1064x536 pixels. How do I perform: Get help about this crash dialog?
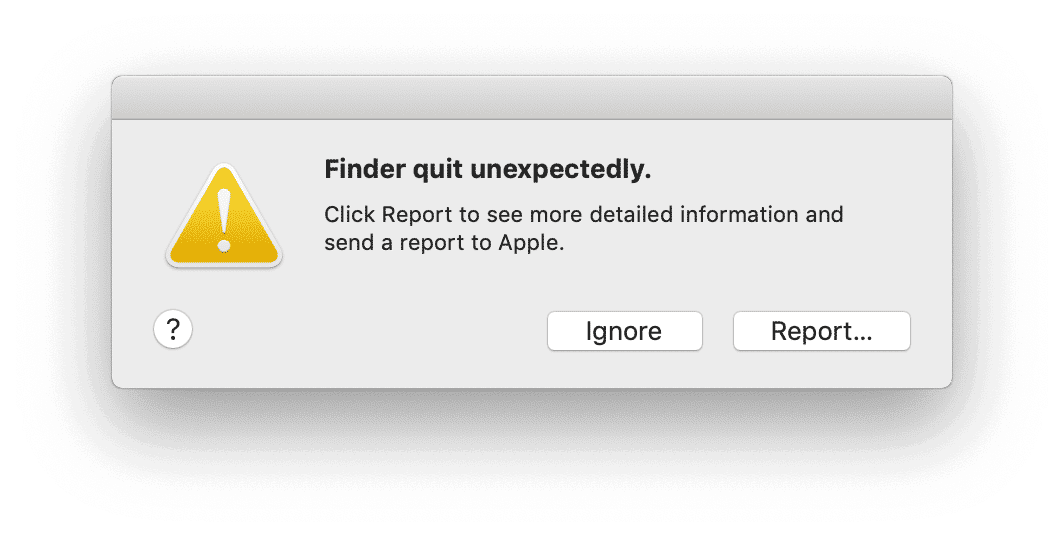tap(173, 329)
